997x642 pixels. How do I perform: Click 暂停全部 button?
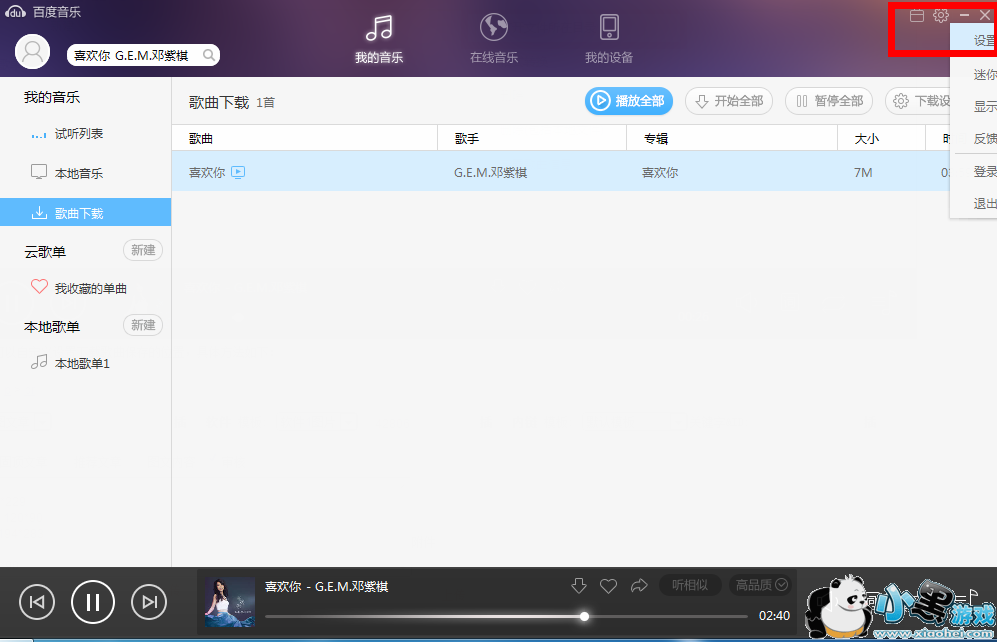[x=829, y=101]
